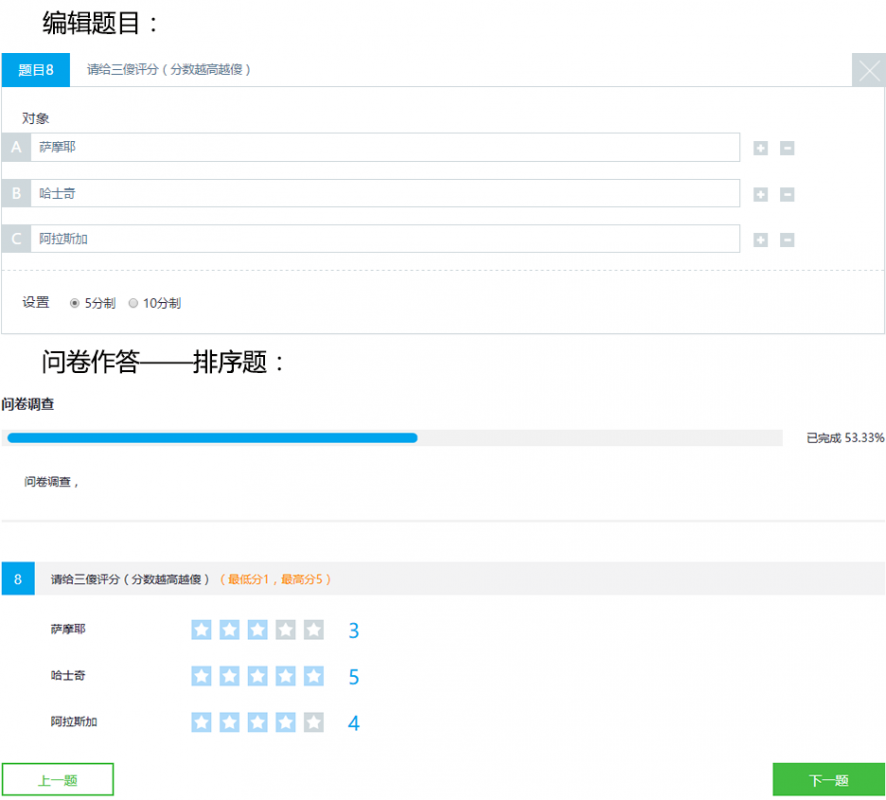Click the 最低分1，最高分5 hint text

[x=275, y=579]
